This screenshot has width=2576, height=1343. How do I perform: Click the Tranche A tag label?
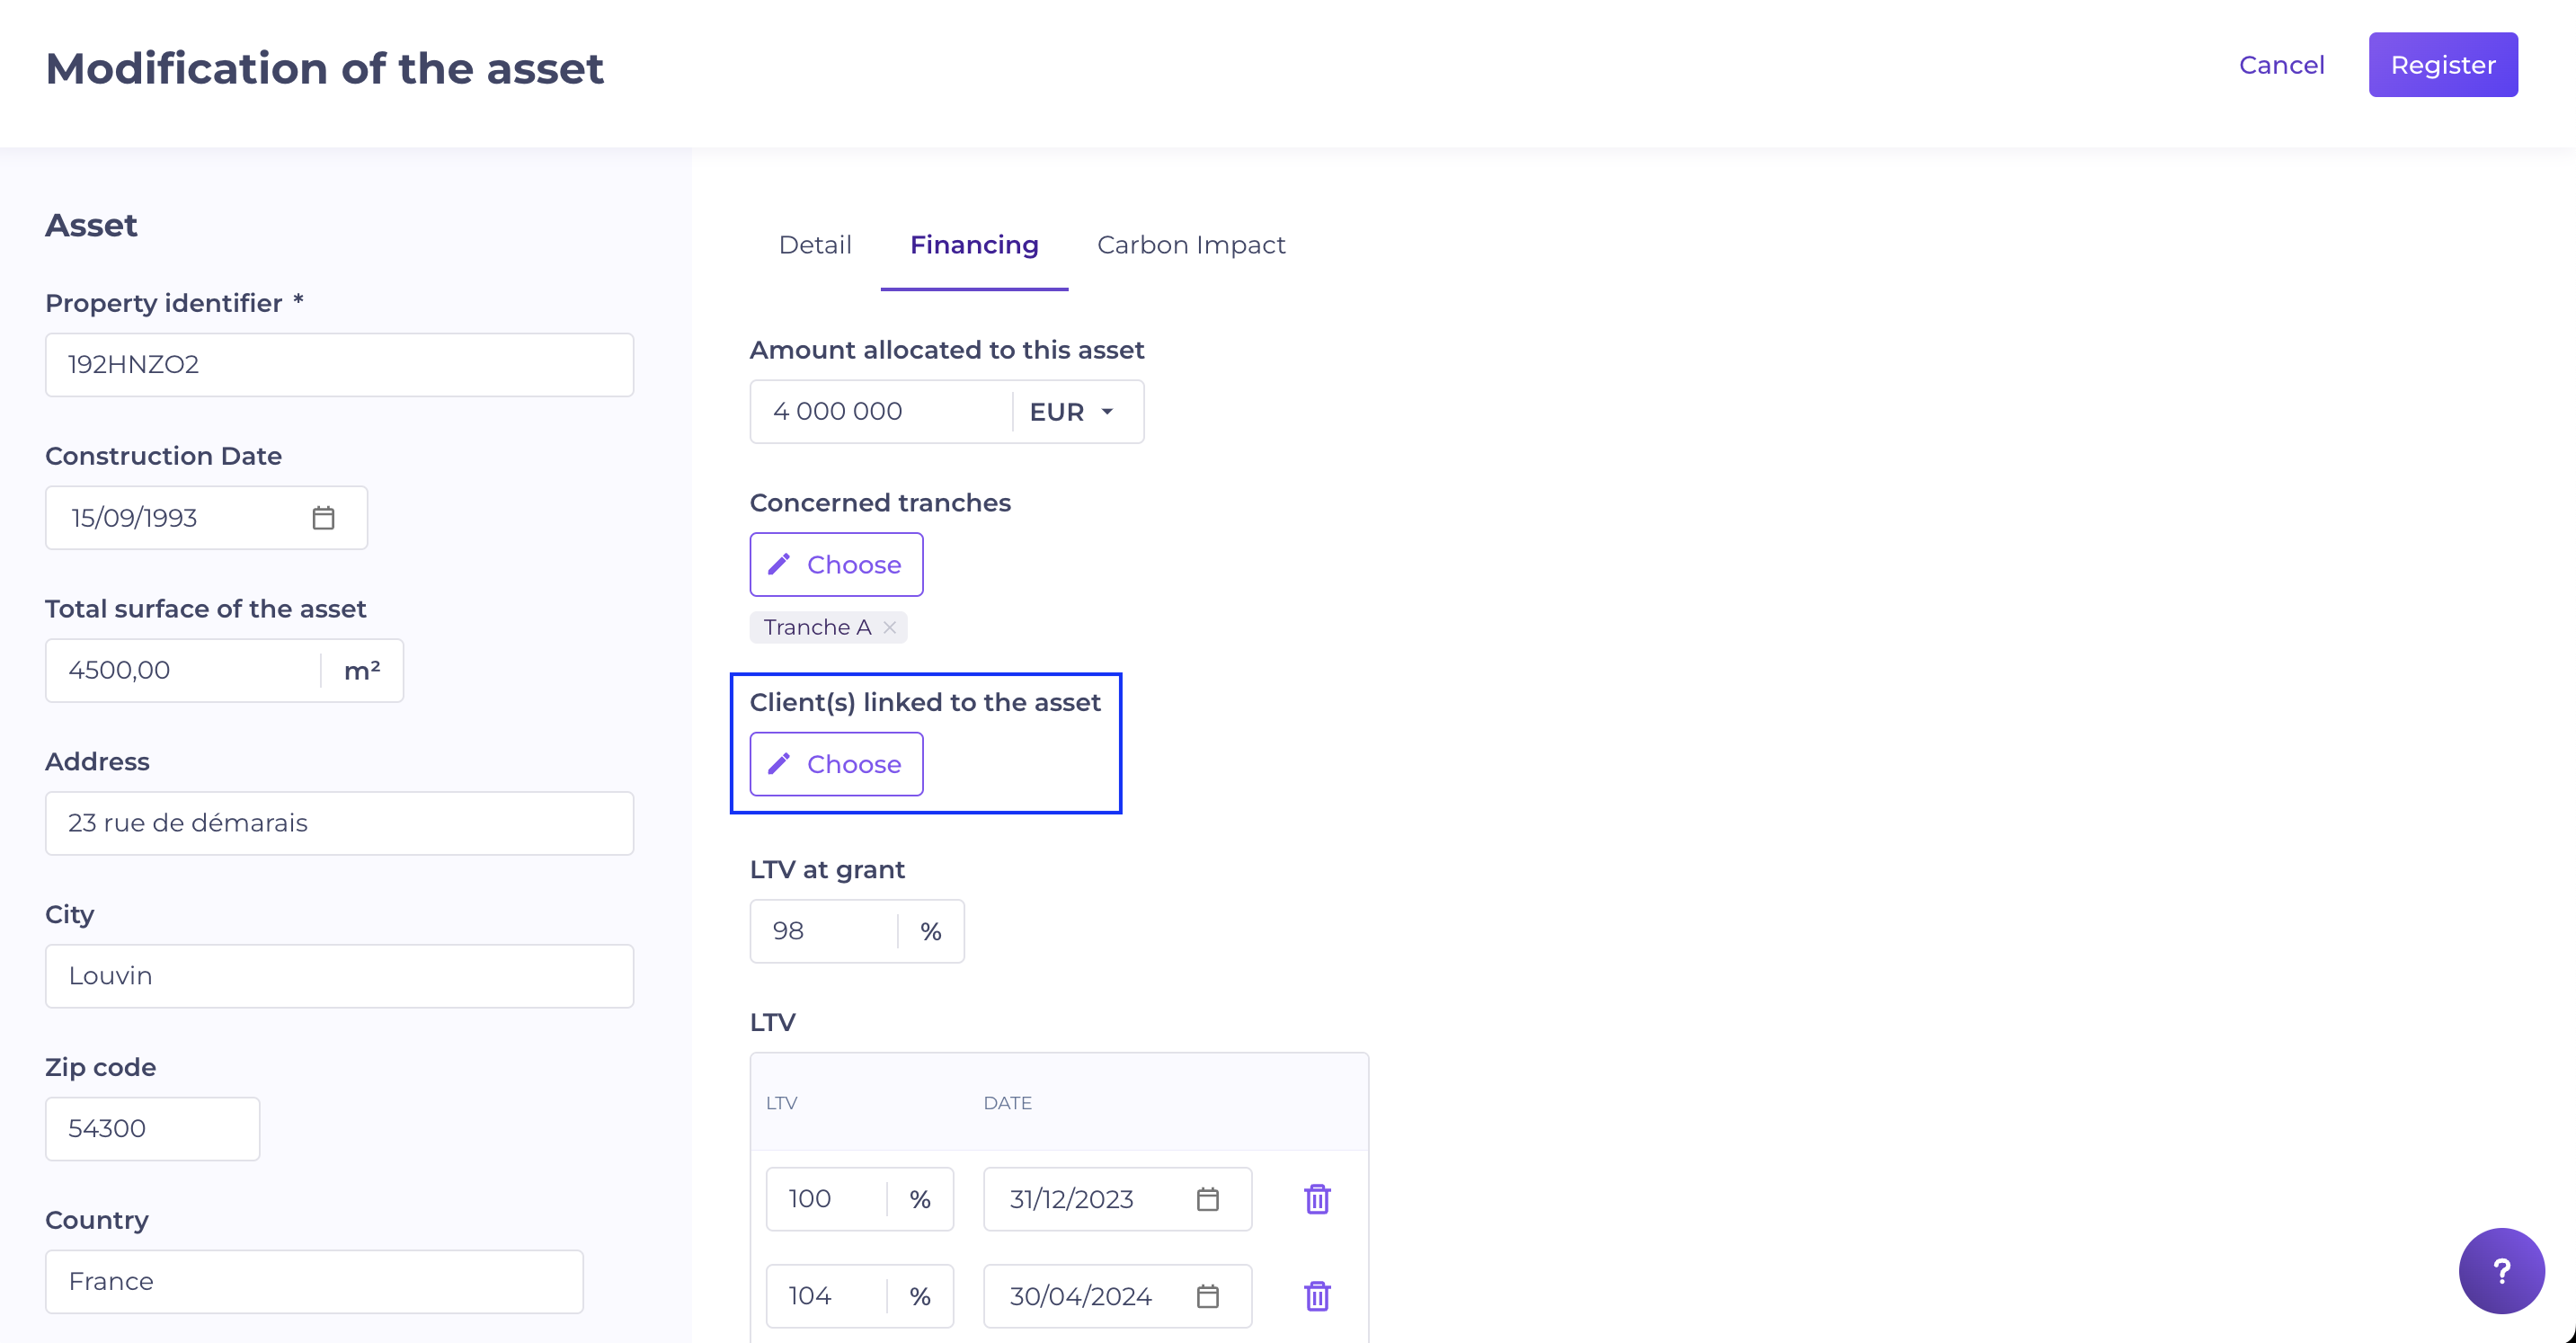click(x=817, y=627)
